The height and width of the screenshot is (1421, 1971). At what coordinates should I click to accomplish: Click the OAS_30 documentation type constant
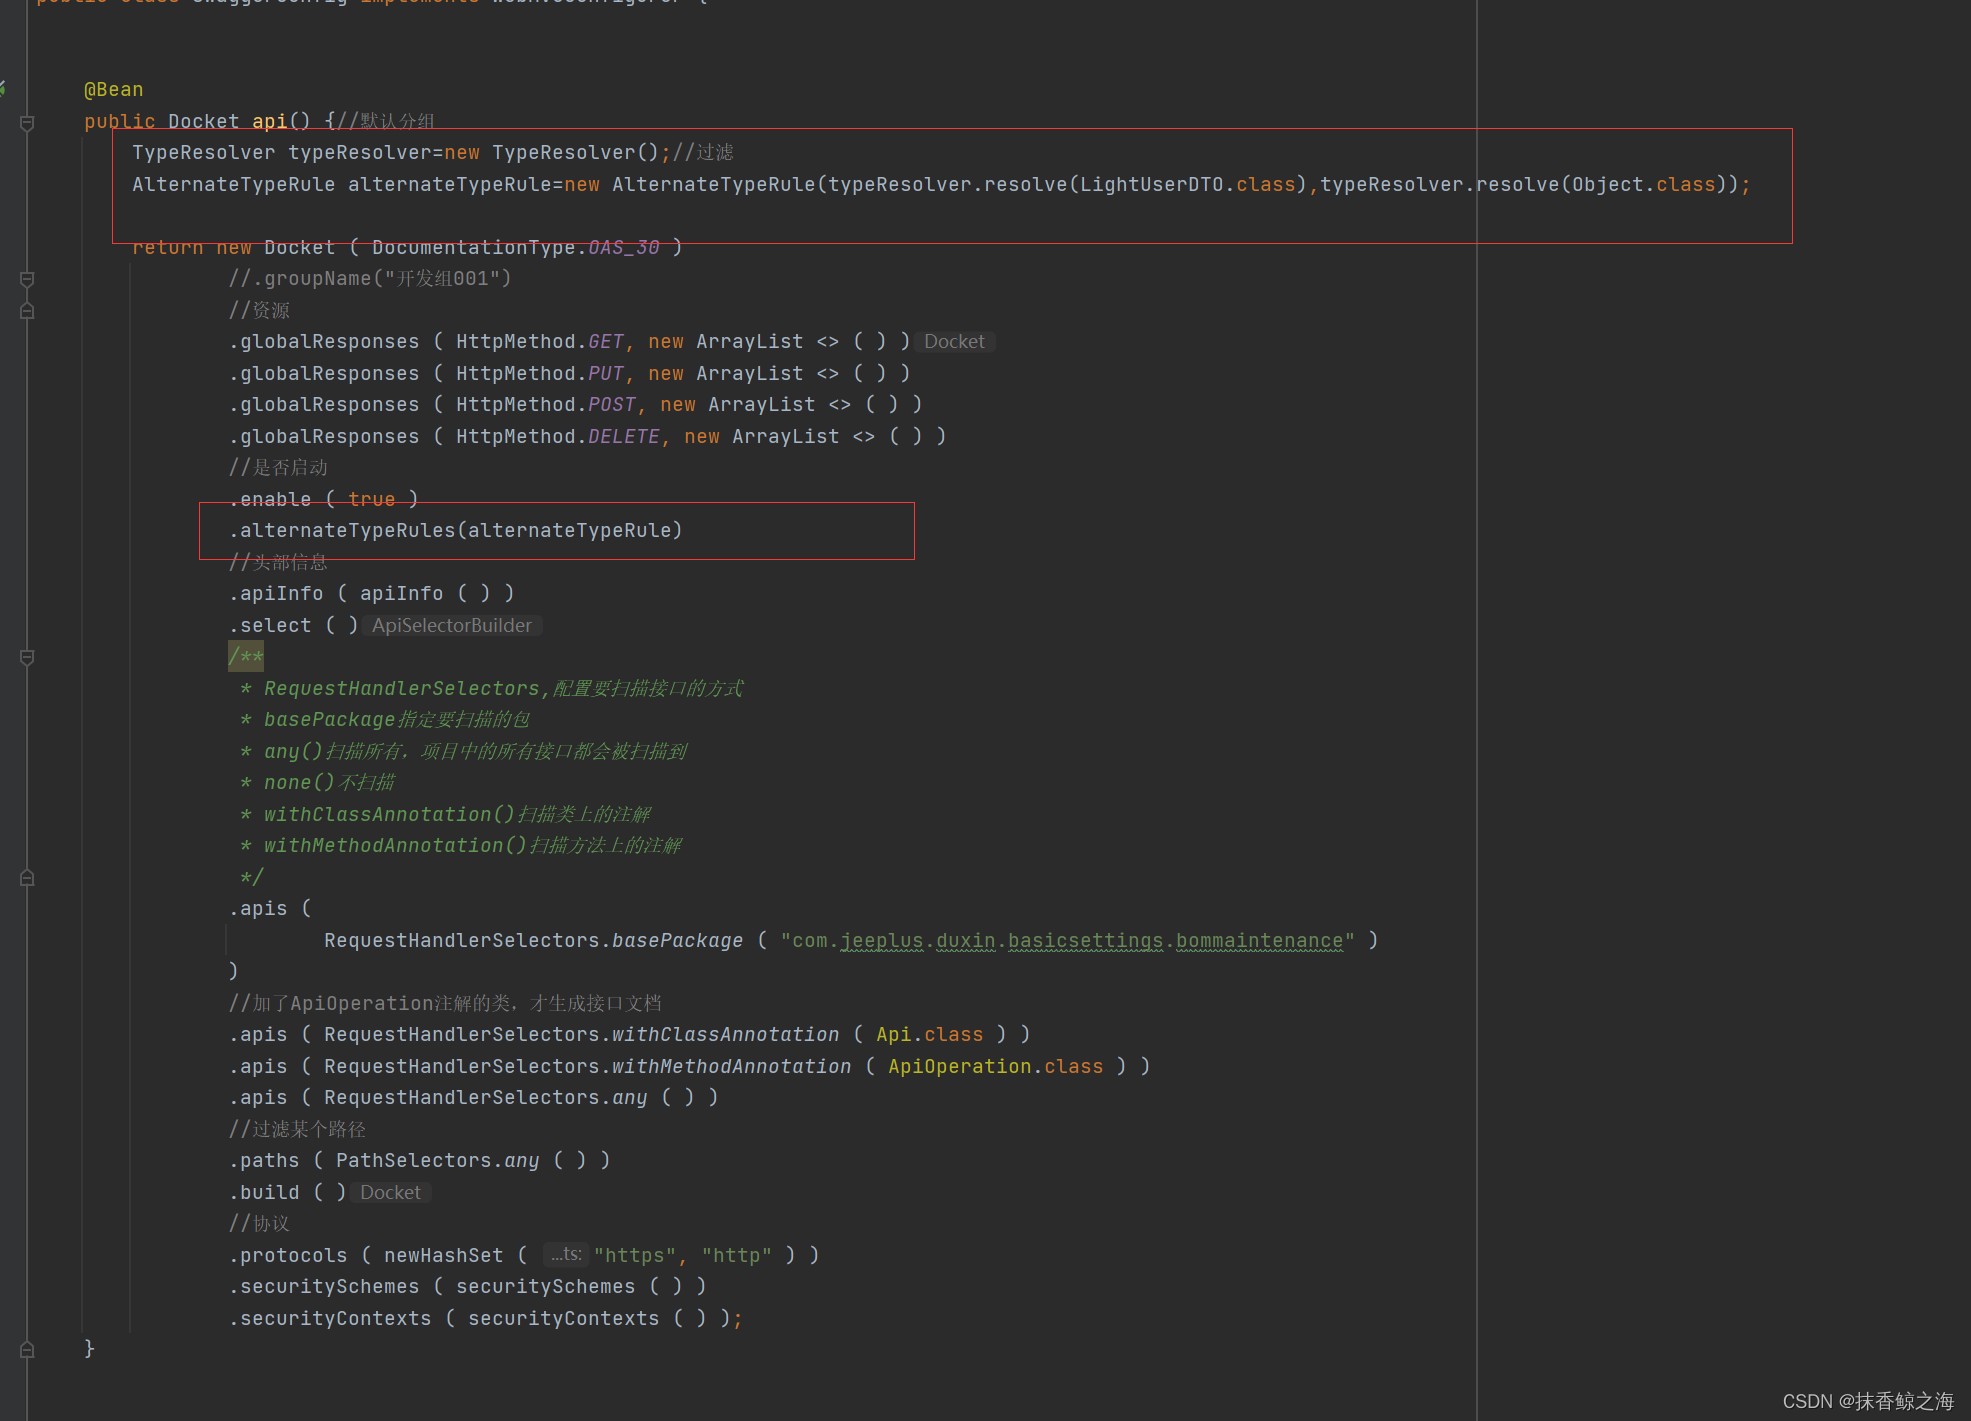pyautogui.click(x=624, y=248)
